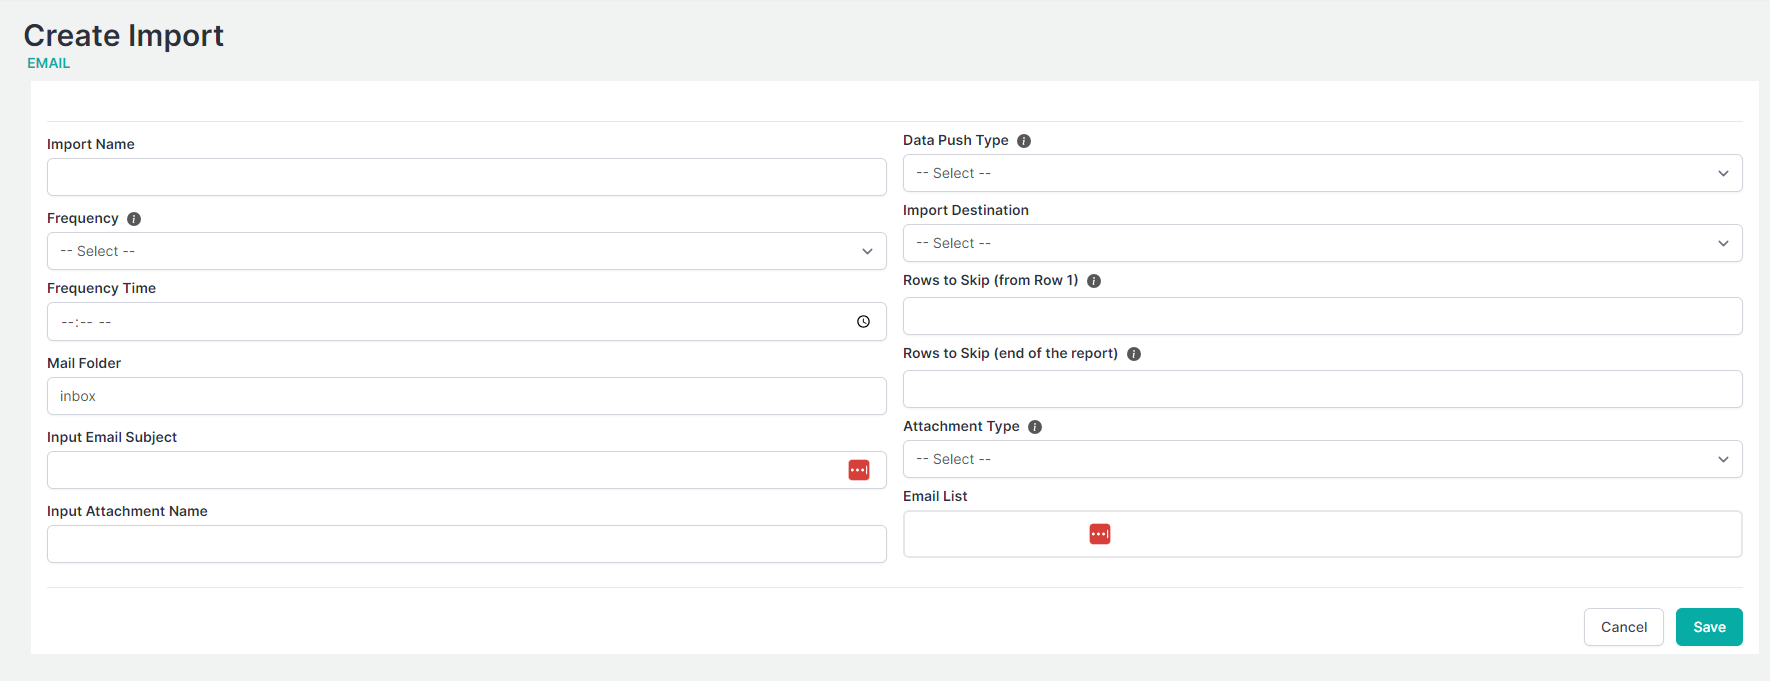1770x681 pixels.
Task: Click the info icon beside Frequency label
Action: point(134,219)
